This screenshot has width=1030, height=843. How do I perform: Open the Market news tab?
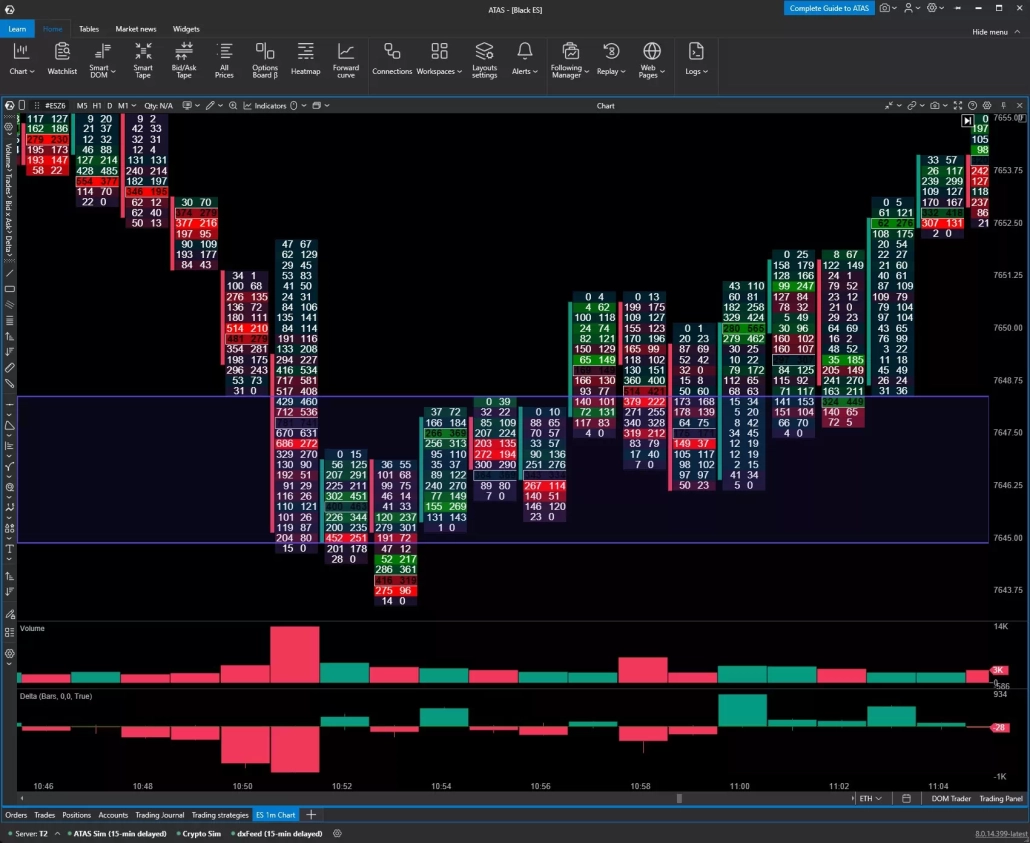point(136,29)
